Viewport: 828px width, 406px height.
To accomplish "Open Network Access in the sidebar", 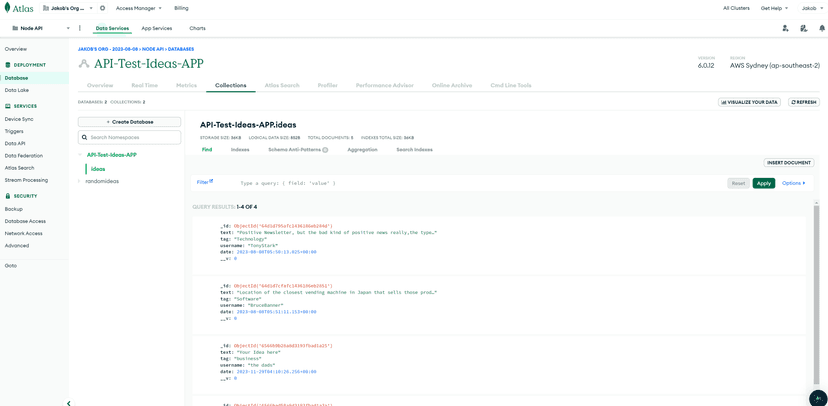I will [x=24, y=233].
